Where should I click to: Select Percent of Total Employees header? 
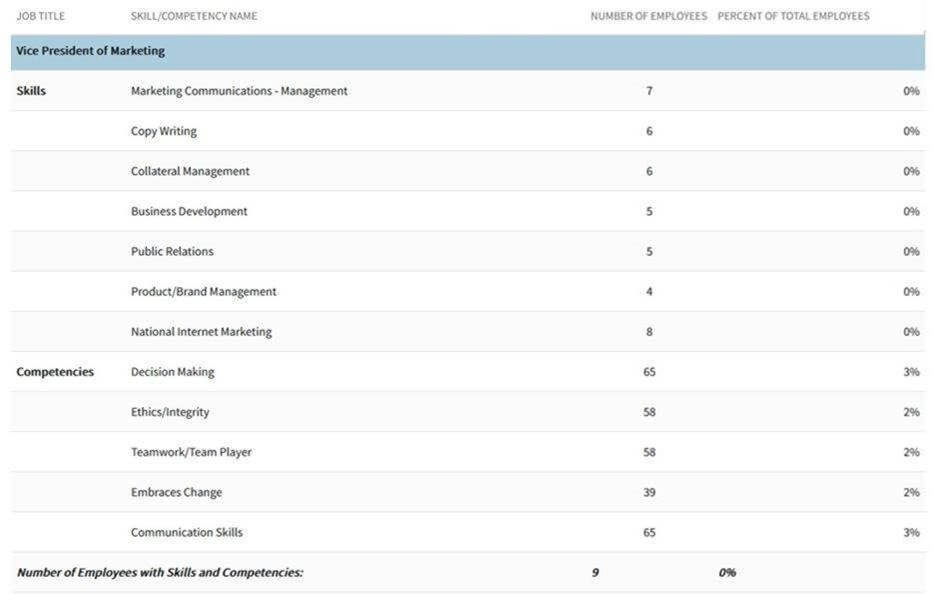pos(793,16)
